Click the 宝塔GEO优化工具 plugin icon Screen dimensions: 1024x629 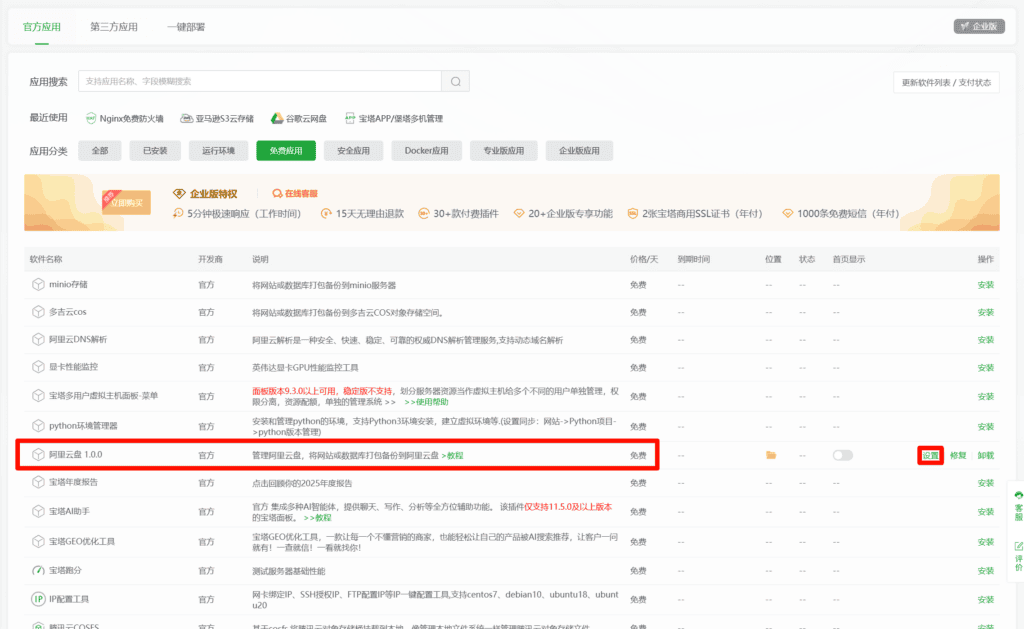[39, 541]
